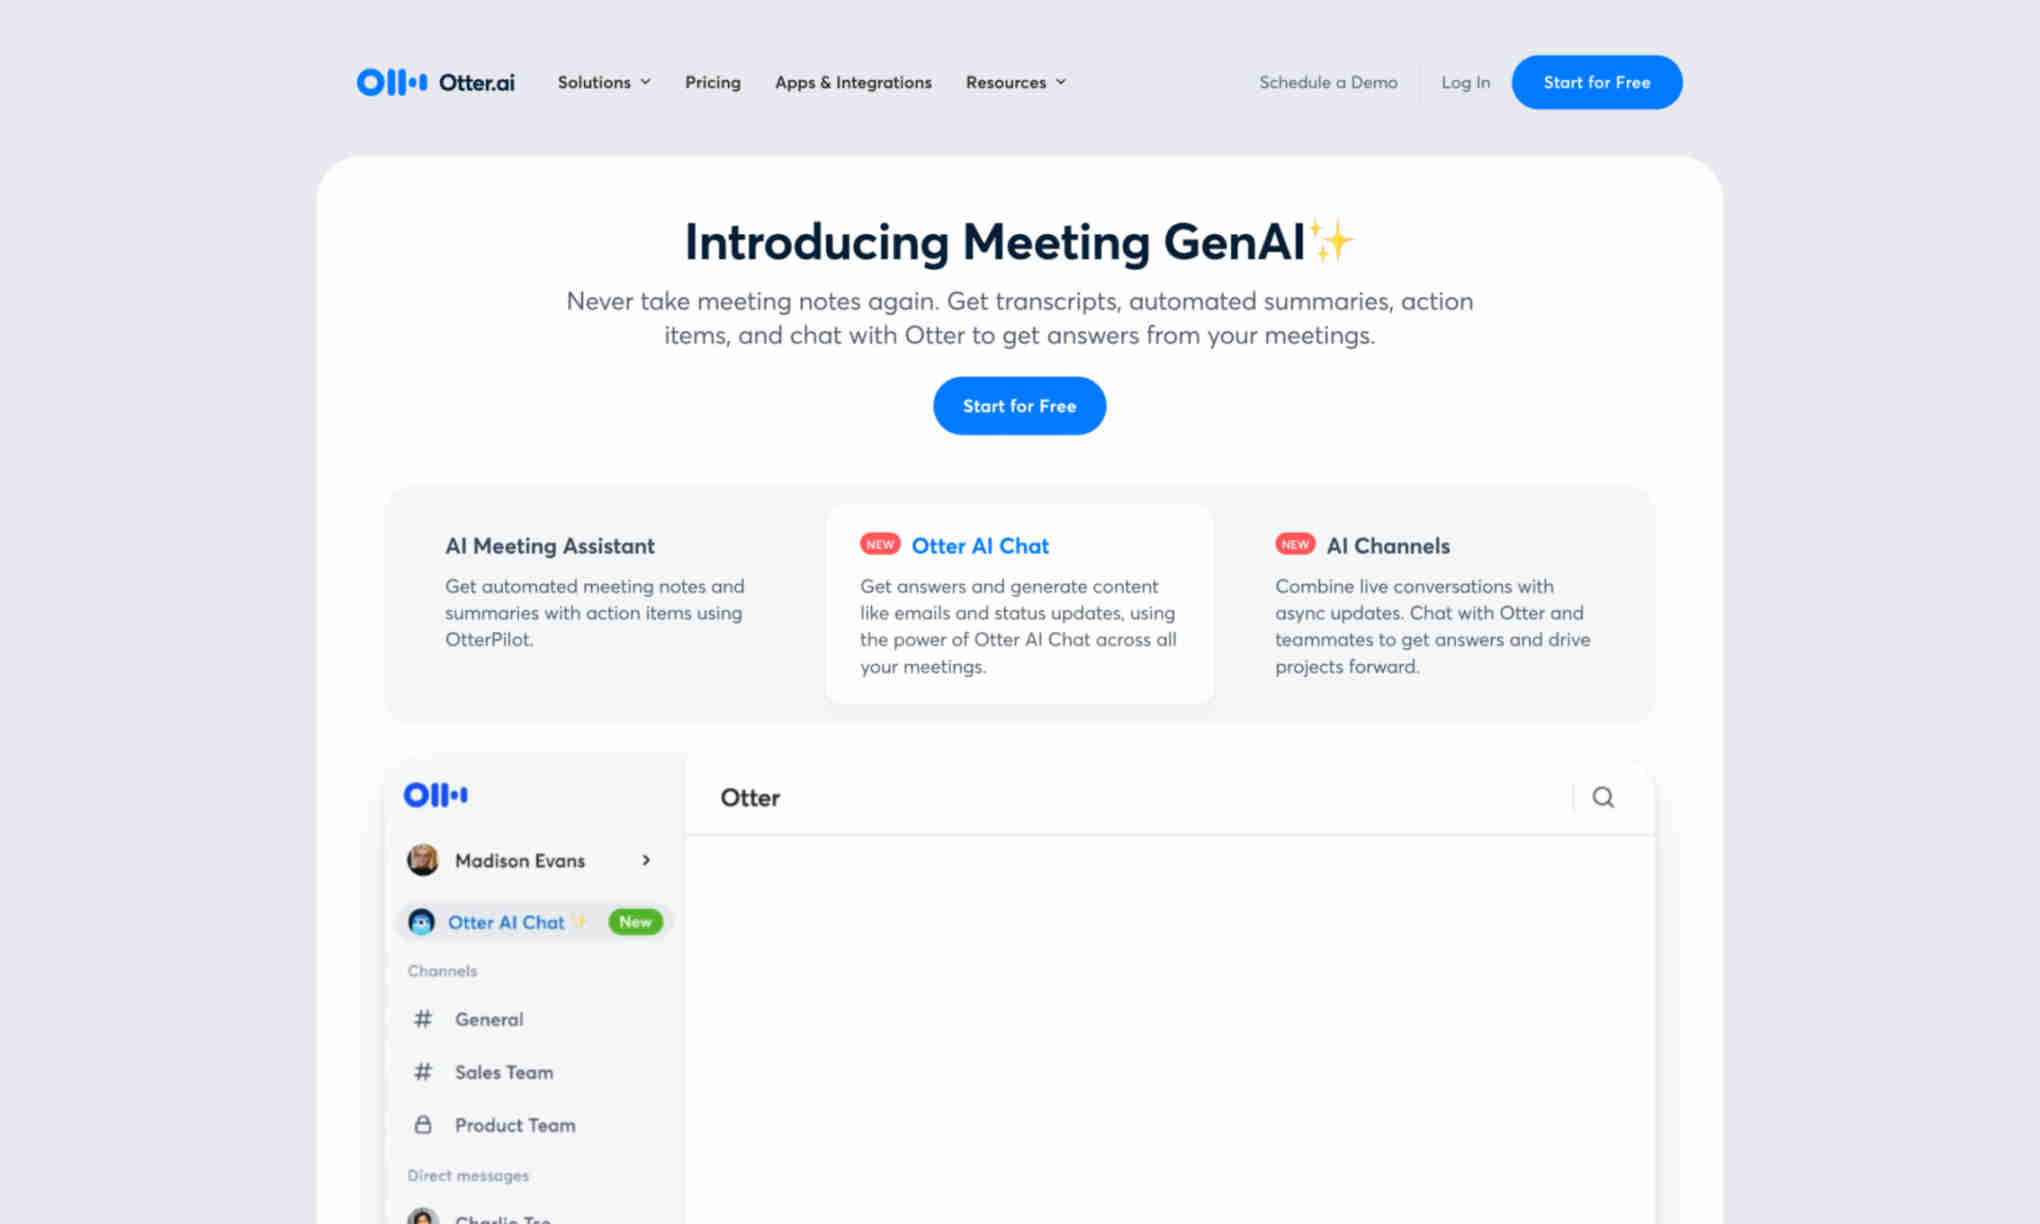2040x1224 pixels.
Task: Click the hashtag icon next to General
Action: point(421,1019)
